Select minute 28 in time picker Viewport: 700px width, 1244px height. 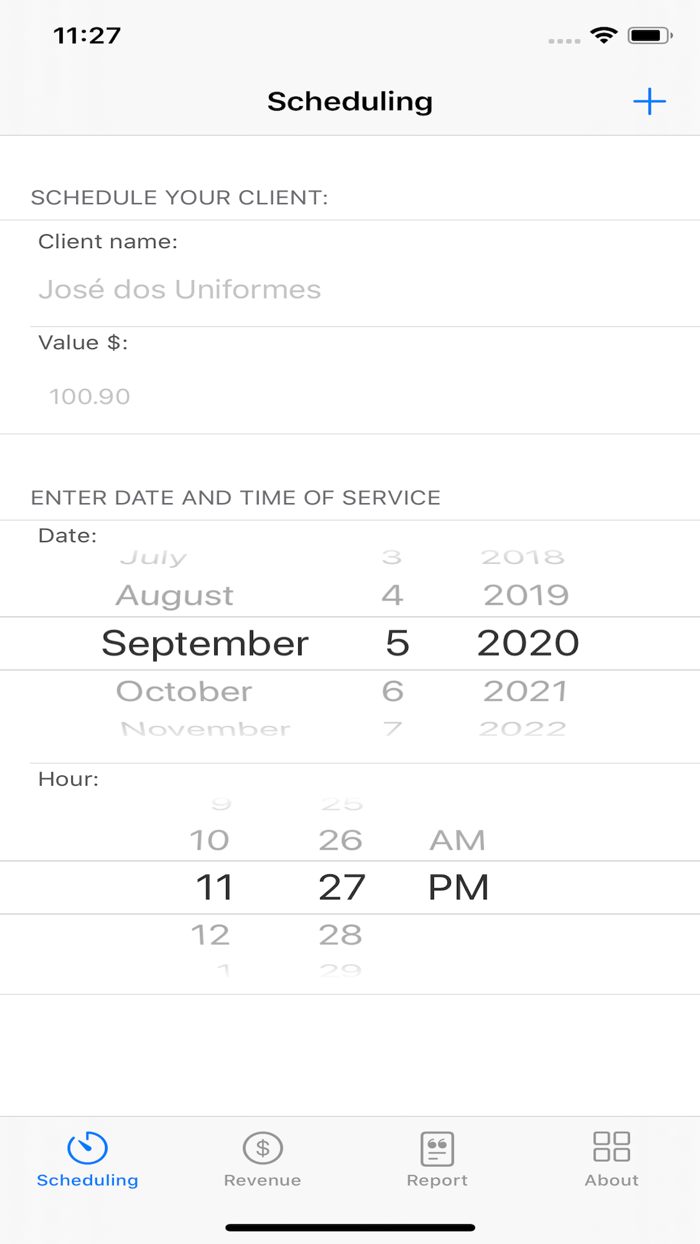pyautogui.click(x=340, y=935)
